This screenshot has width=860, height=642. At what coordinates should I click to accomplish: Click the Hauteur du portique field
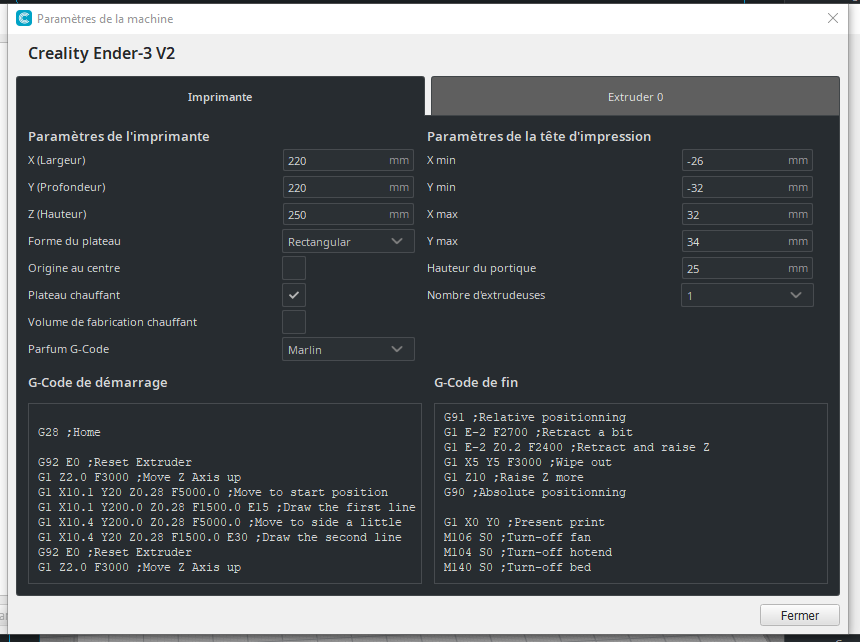click(747, 268)
